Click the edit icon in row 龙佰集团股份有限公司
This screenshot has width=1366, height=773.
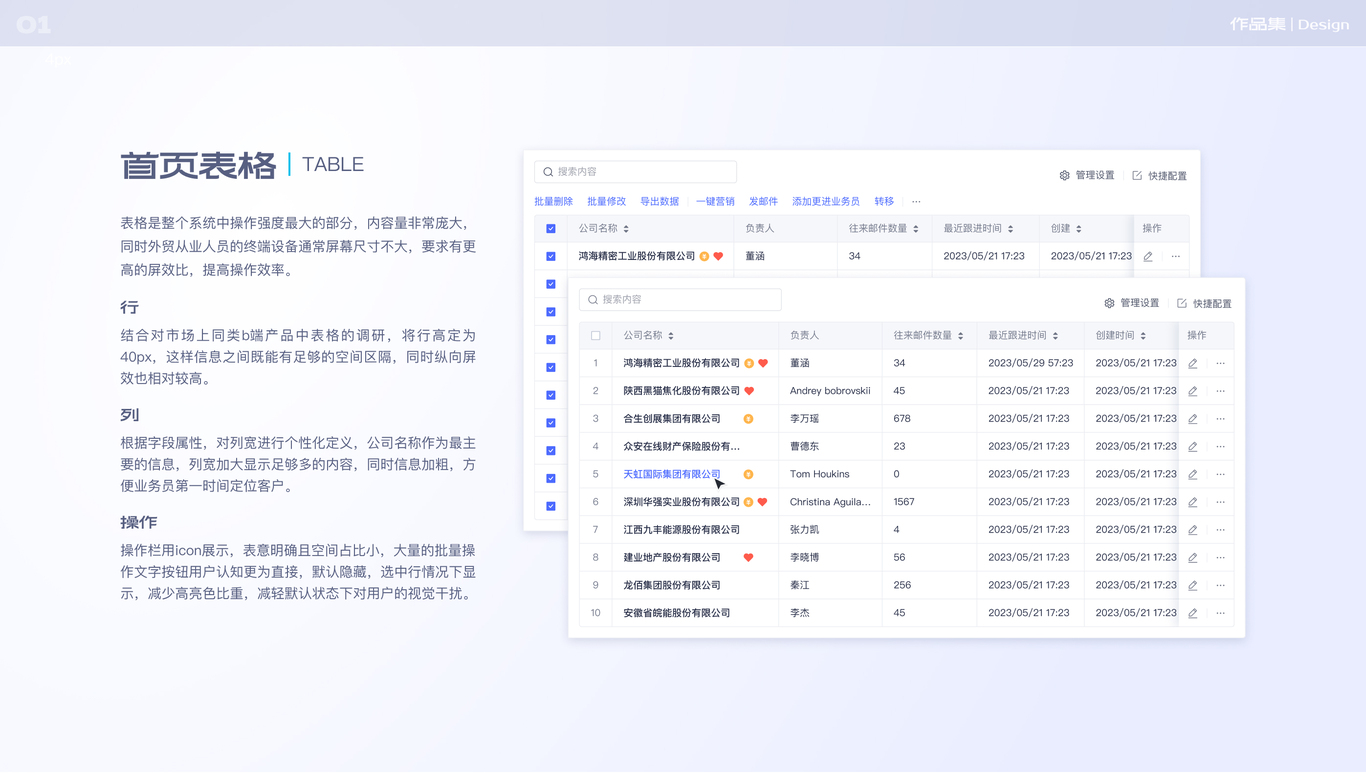[1193, 585]
